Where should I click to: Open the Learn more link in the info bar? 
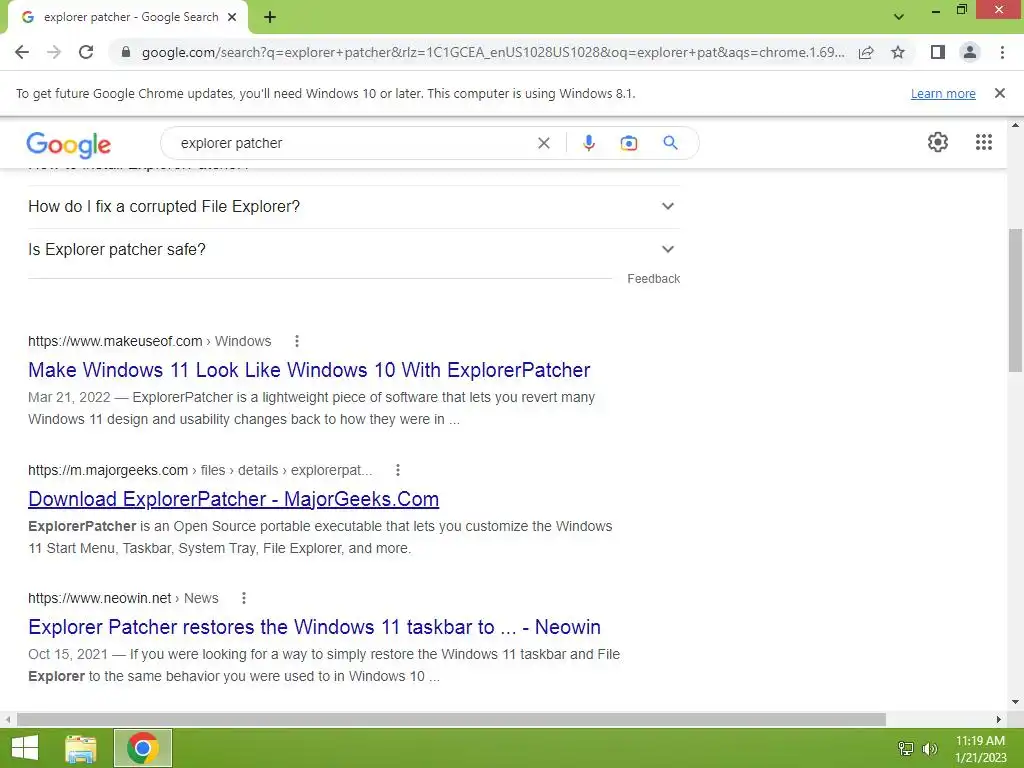point(943,93)
